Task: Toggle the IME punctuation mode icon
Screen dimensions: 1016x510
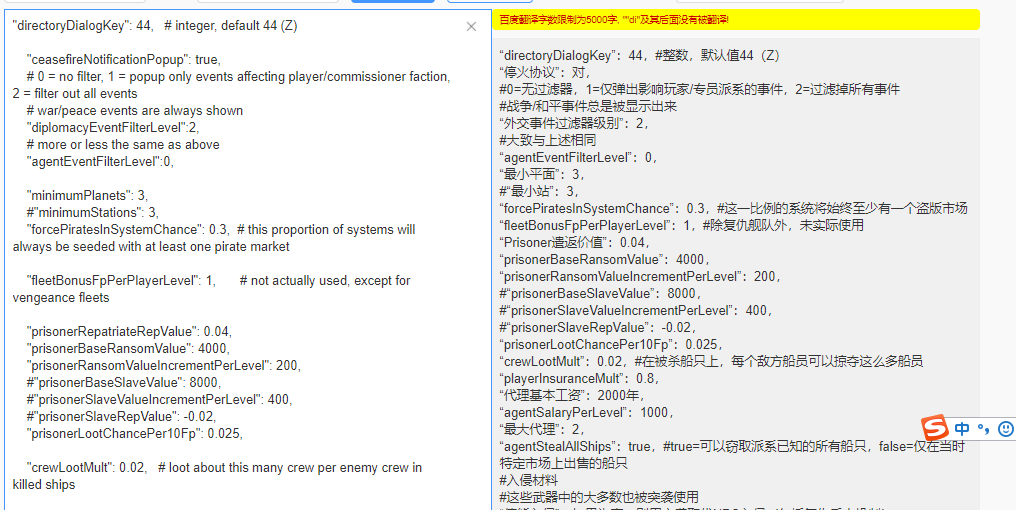Action: tap(983, 429)
